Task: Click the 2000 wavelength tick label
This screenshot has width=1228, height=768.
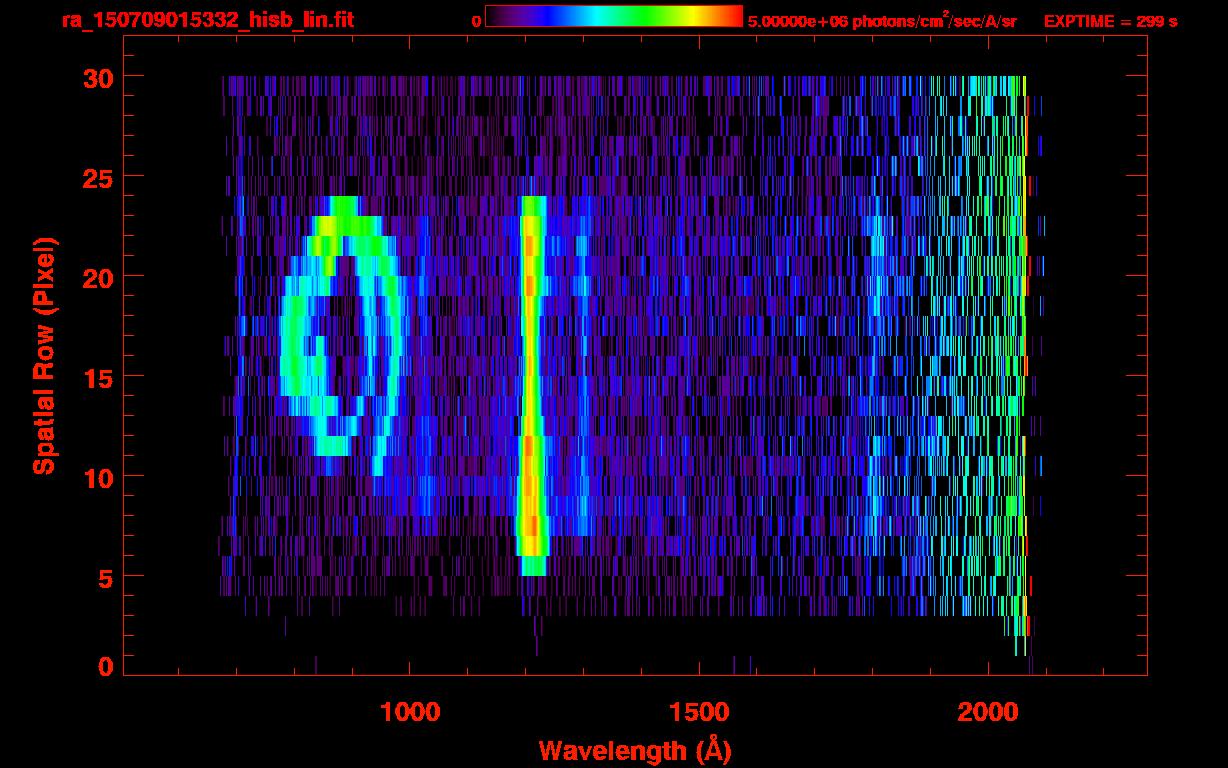Action: pos(988,711)
